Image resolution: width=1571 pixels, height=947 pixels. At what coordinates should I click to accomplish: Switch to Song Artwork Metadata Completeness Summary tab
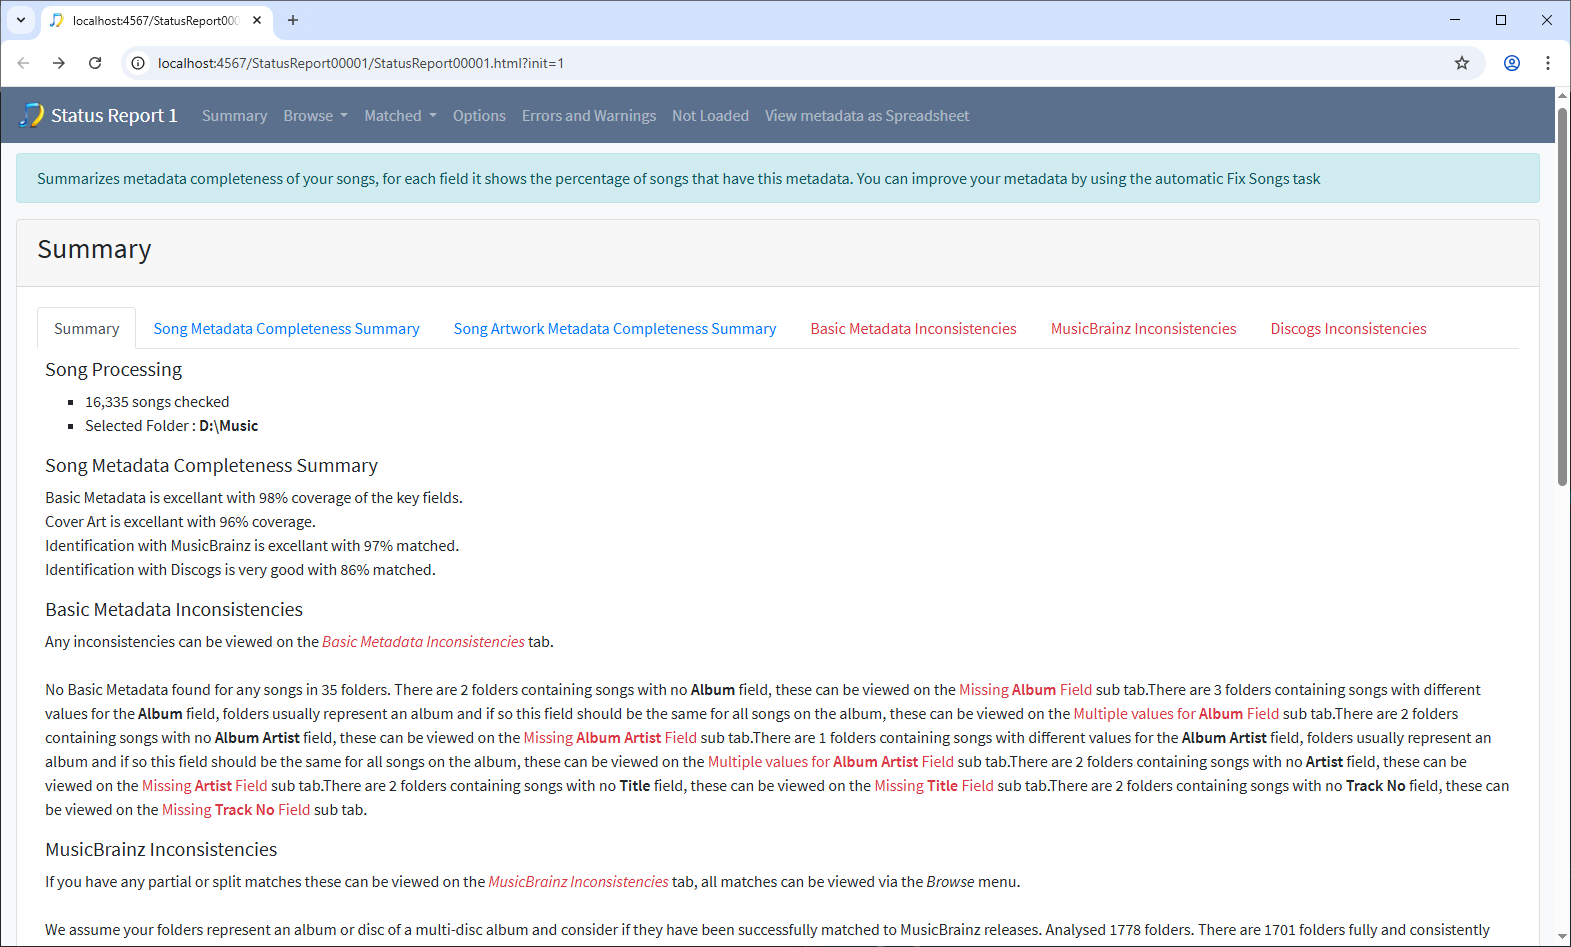click(615, 329)
